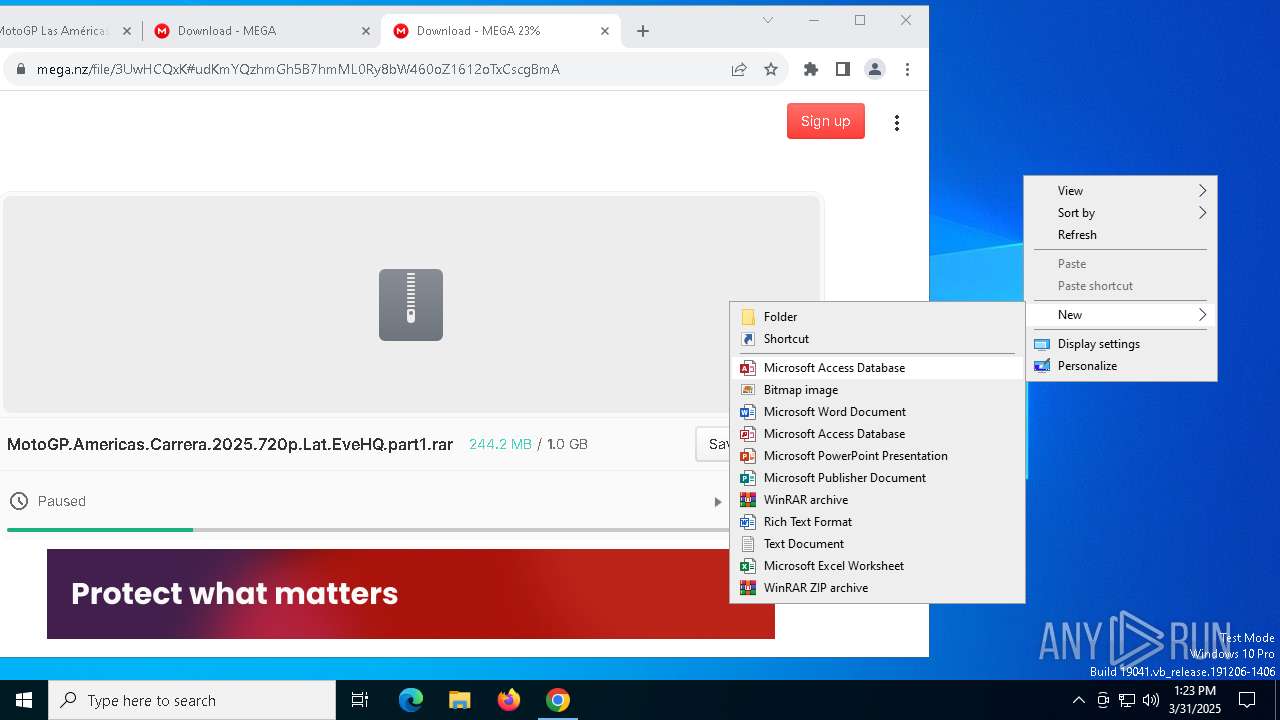This screenshot has width=1280, height=720.
Task: Open the volume speaker tray icon
Action: click(1151, 700)
